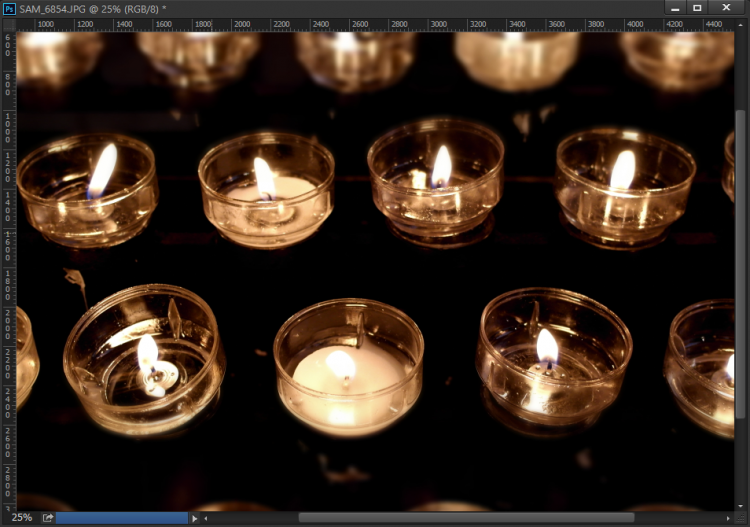Click the 25% zoom level field

click(21, 517)
